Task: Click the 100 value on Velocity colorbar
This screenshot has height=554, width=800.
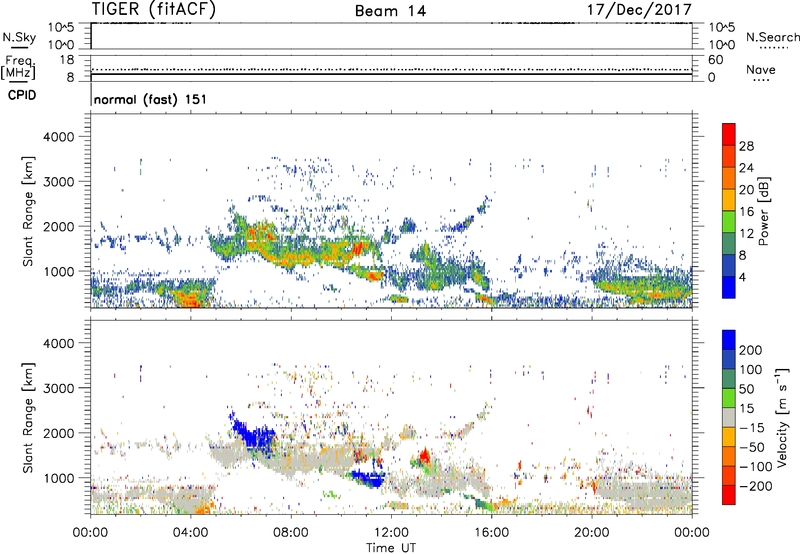Action: click(751, 370)
